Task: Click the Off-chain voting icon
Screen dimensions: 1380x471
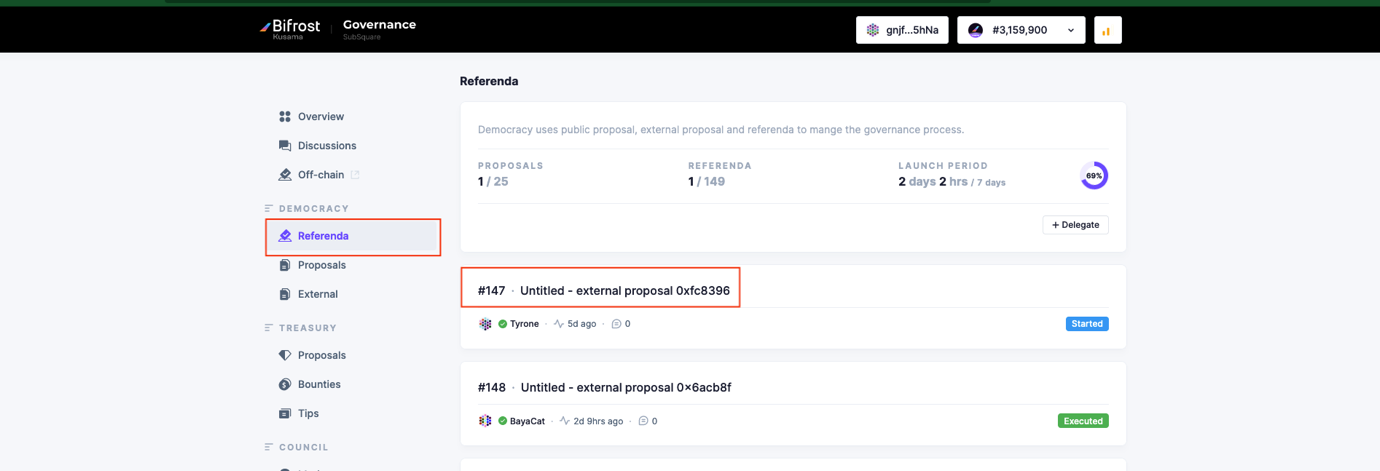Action: pos(285,175)
